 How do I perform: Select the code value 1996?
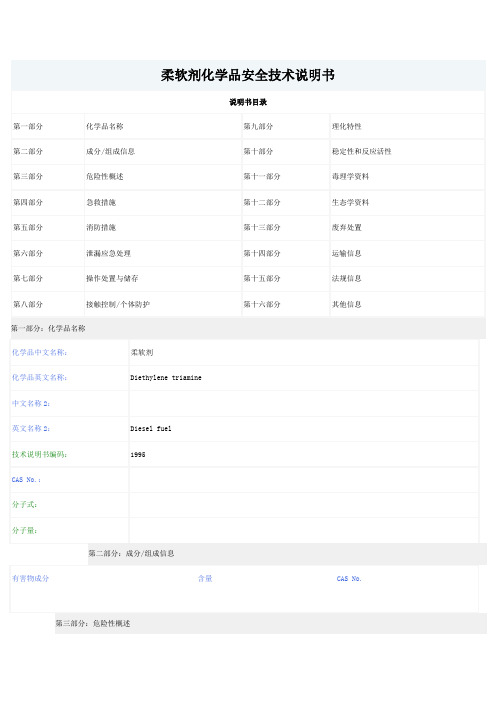[138, 455]
